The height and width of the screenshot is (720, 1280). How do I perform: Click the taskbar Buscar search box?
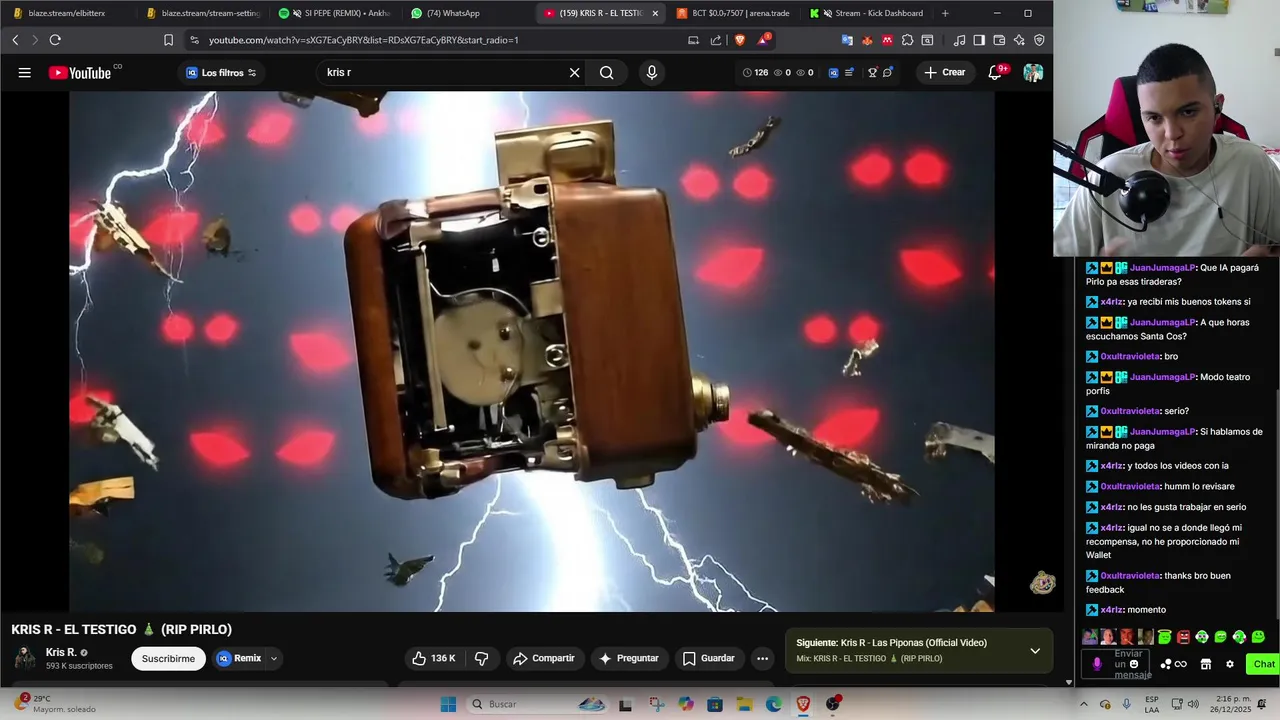[539, 704]
